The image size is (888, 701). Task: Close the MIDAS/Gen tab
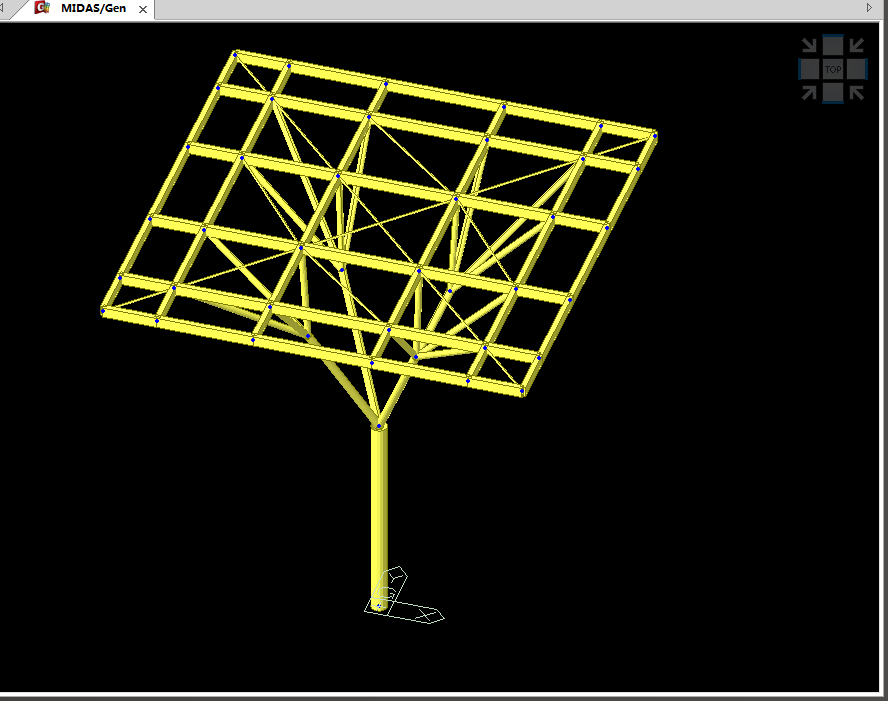pos(143,10)
